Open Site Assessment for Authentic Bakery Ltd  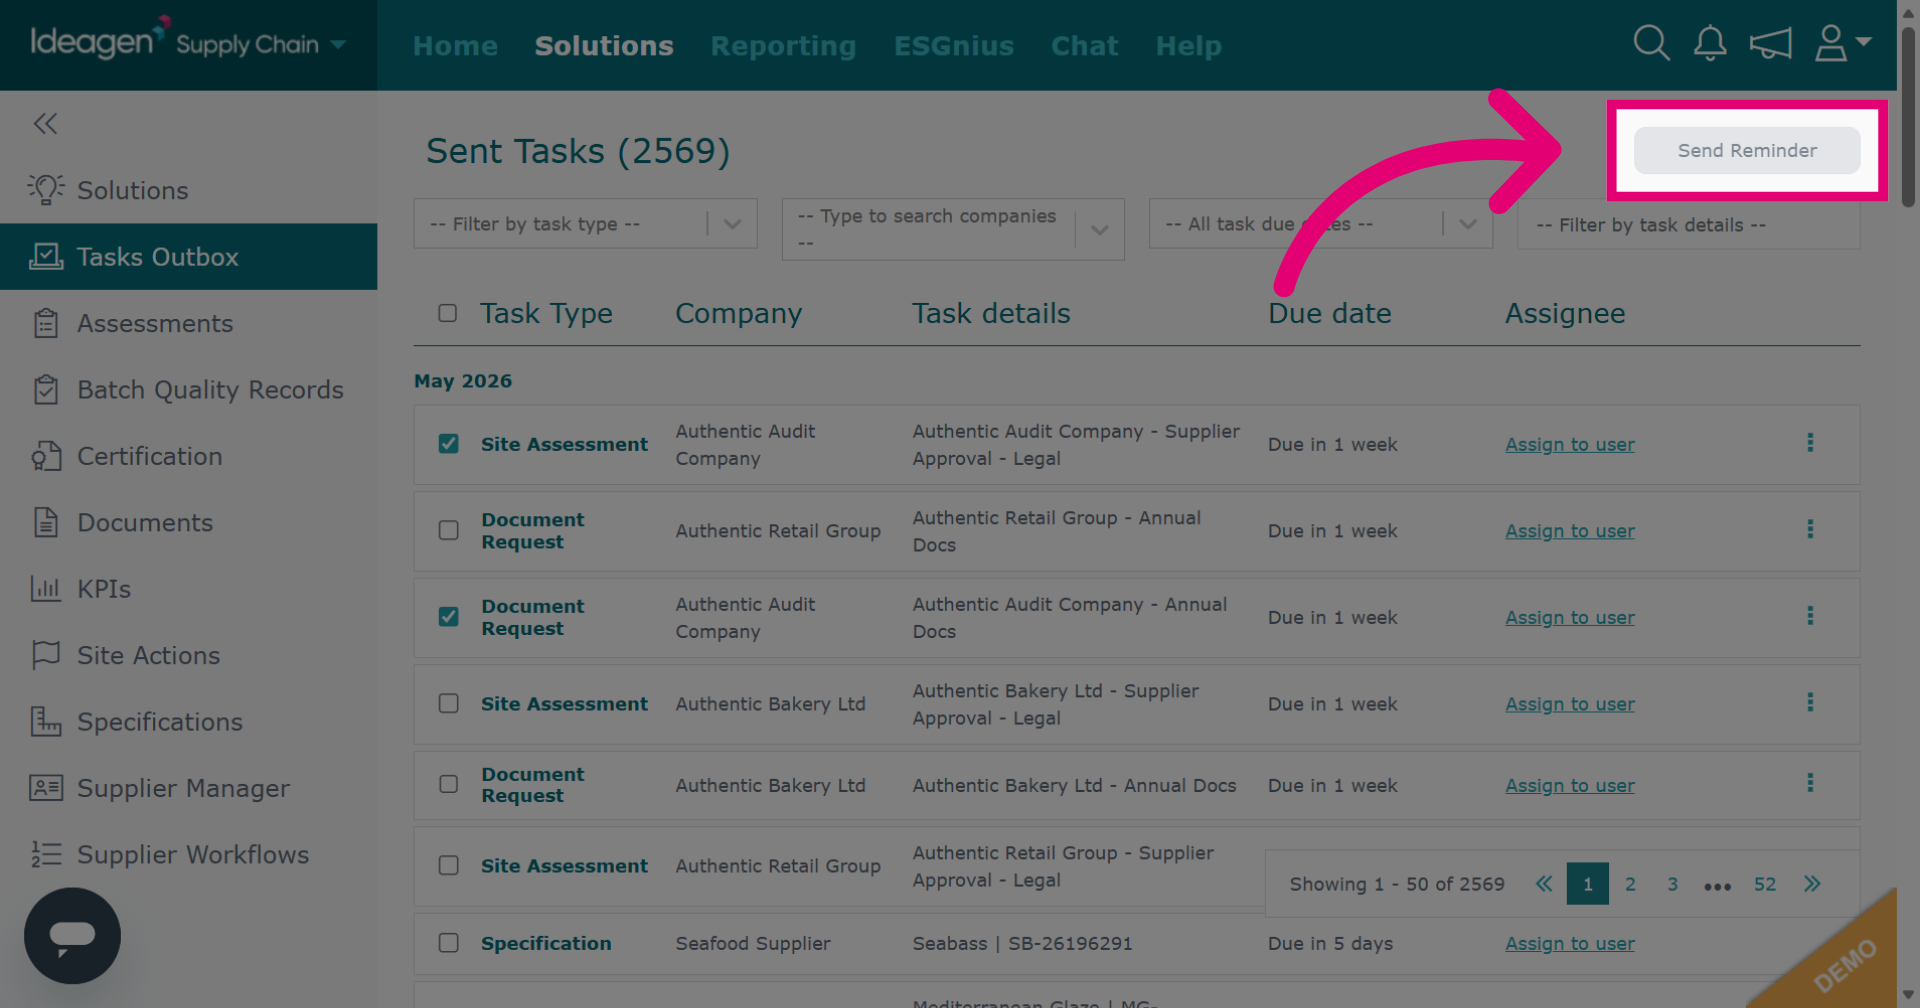pos(564,704)
